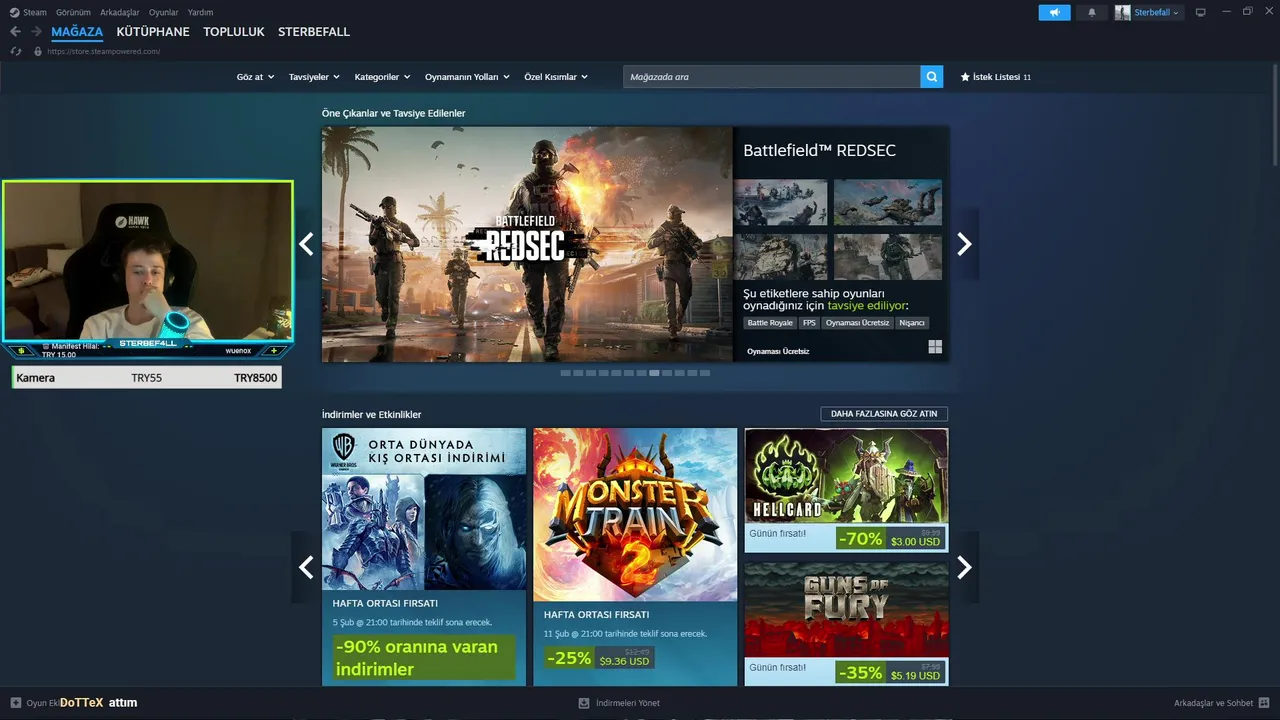Switch to Big Picture mode monitor icon
1280x720 pixels.
(1201, 12)
